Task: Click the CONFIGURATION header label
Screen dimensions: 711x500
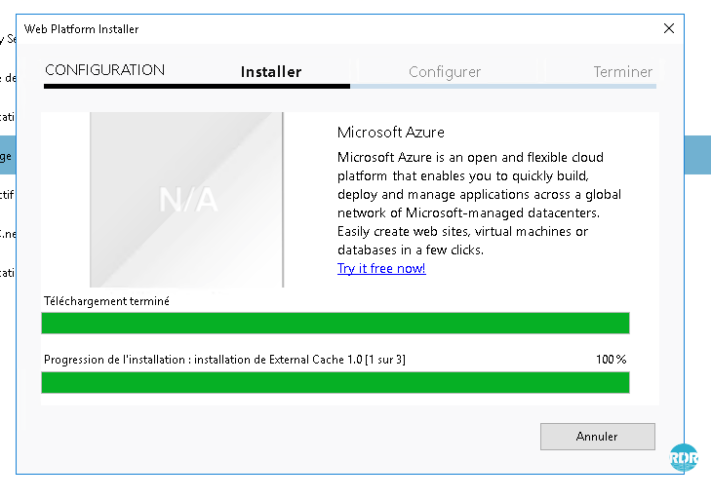Action: pyautogui.click(x=105, y=70)
